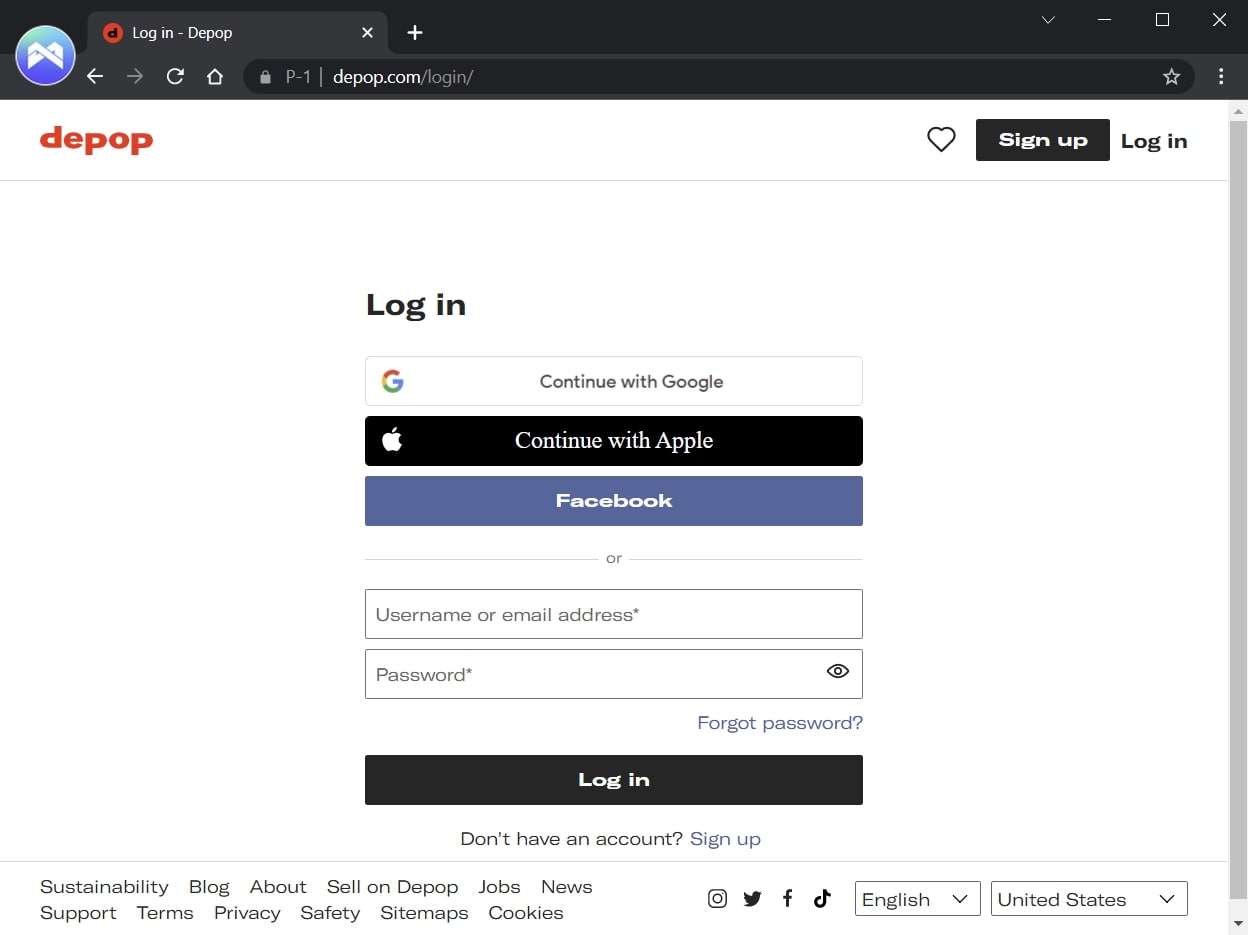Image resolution: width=1248 pixels, height=935 pixels.
Task: Continue with Google sign-in
Action: [x=614, y=381]
